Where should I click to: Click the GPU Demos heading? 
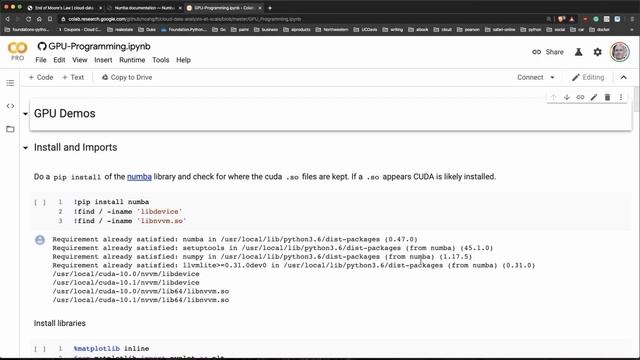point(64,113)
